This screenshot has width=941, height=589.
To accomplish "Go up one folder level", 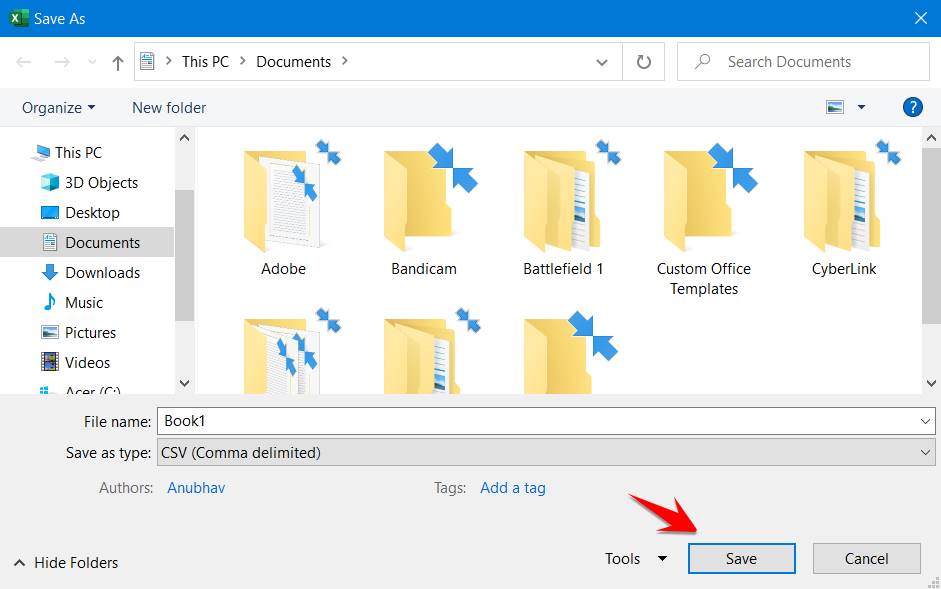I will [x=118, y=62].
